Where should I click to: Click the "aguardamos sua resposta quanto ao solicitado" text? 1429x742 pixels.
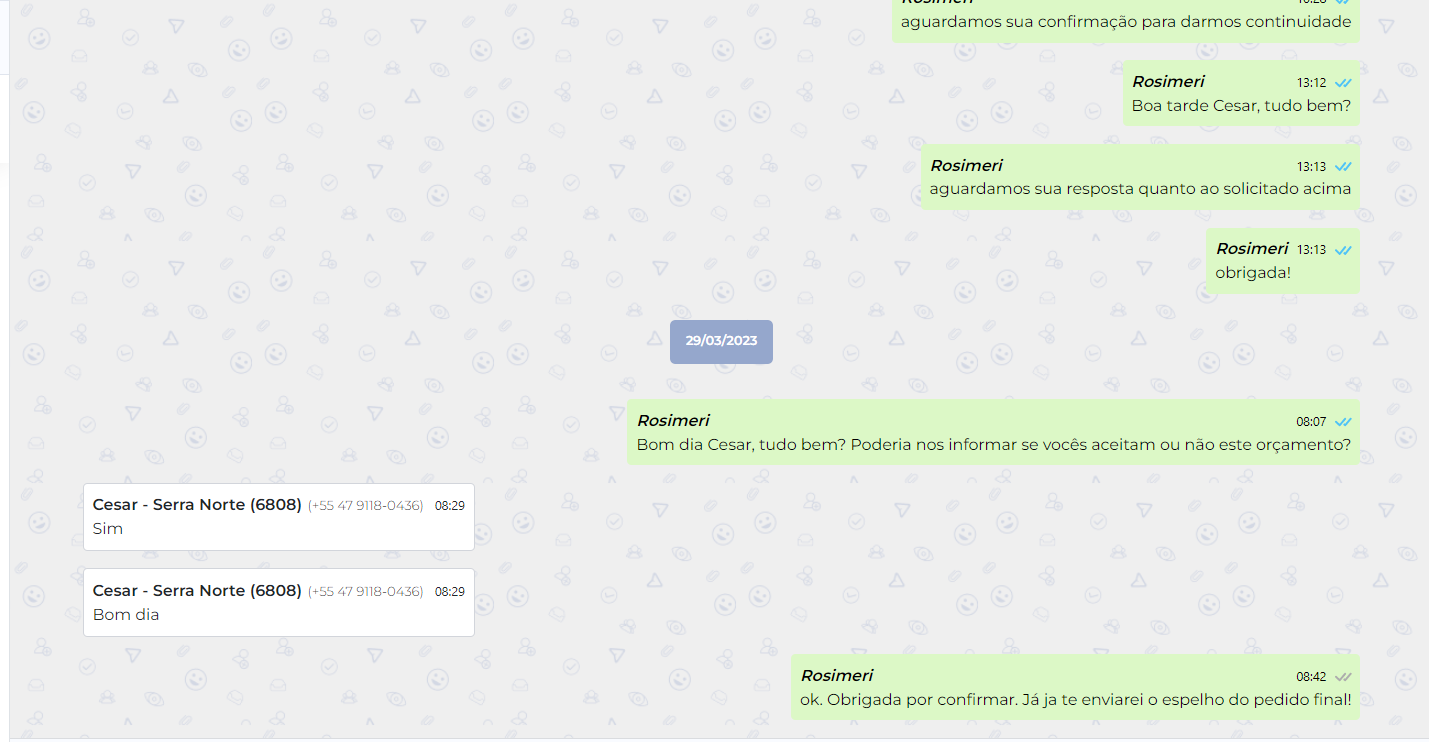pyautogui.click(x=1140, y=189)
